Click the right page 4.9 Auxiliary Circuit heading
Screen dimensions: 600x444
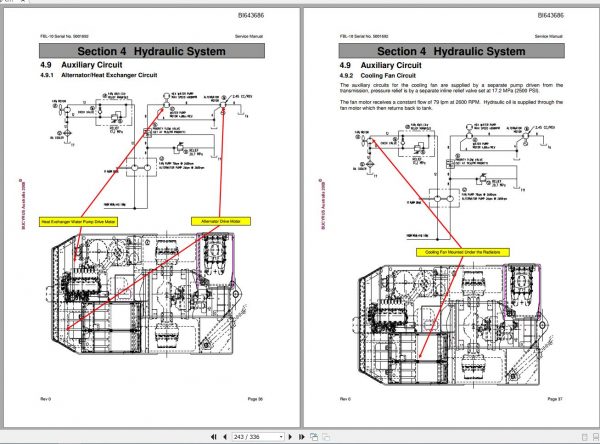click(380, 65)
